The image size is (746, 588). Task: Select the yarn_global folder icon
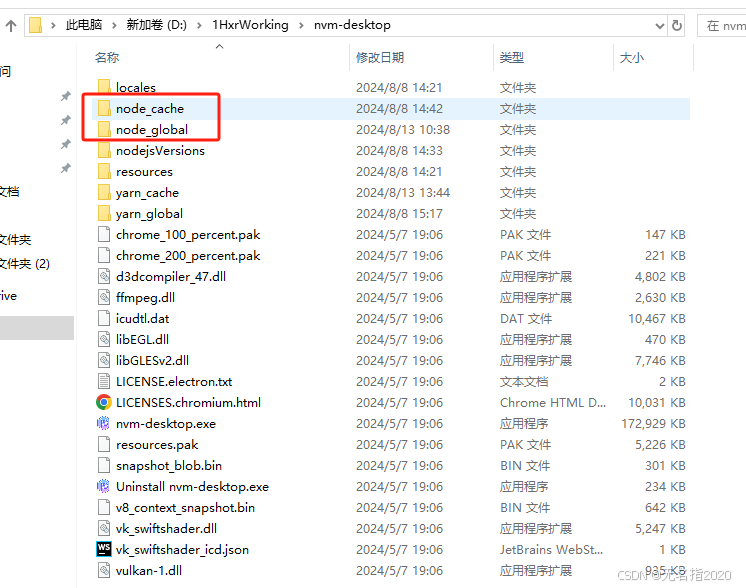coord(104,213)
